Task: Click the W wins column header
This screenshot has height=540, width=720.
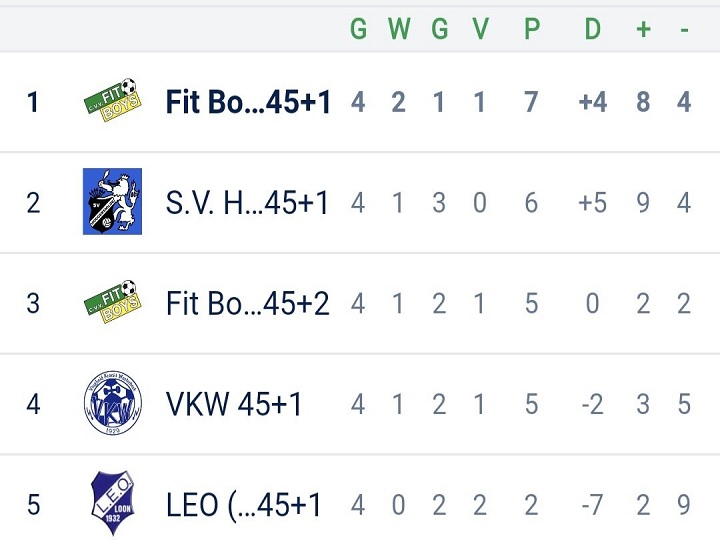Action: 399,29
